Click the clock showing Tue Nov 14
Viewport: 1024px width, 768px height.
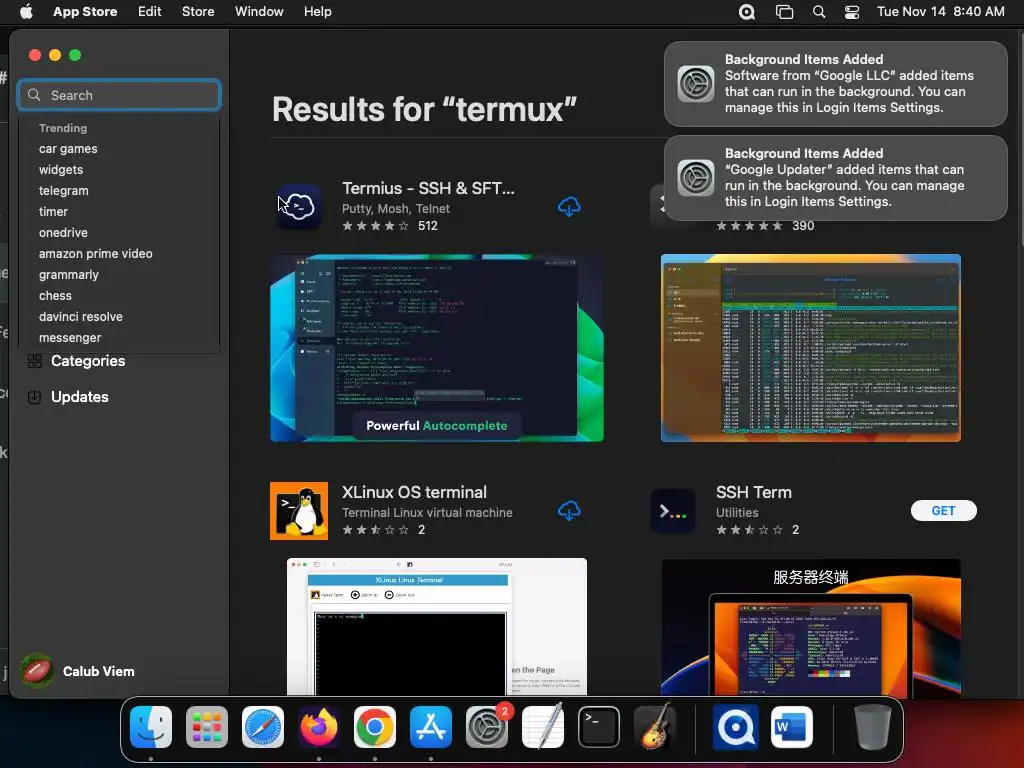pyautogui.click(x=940, y=12)
